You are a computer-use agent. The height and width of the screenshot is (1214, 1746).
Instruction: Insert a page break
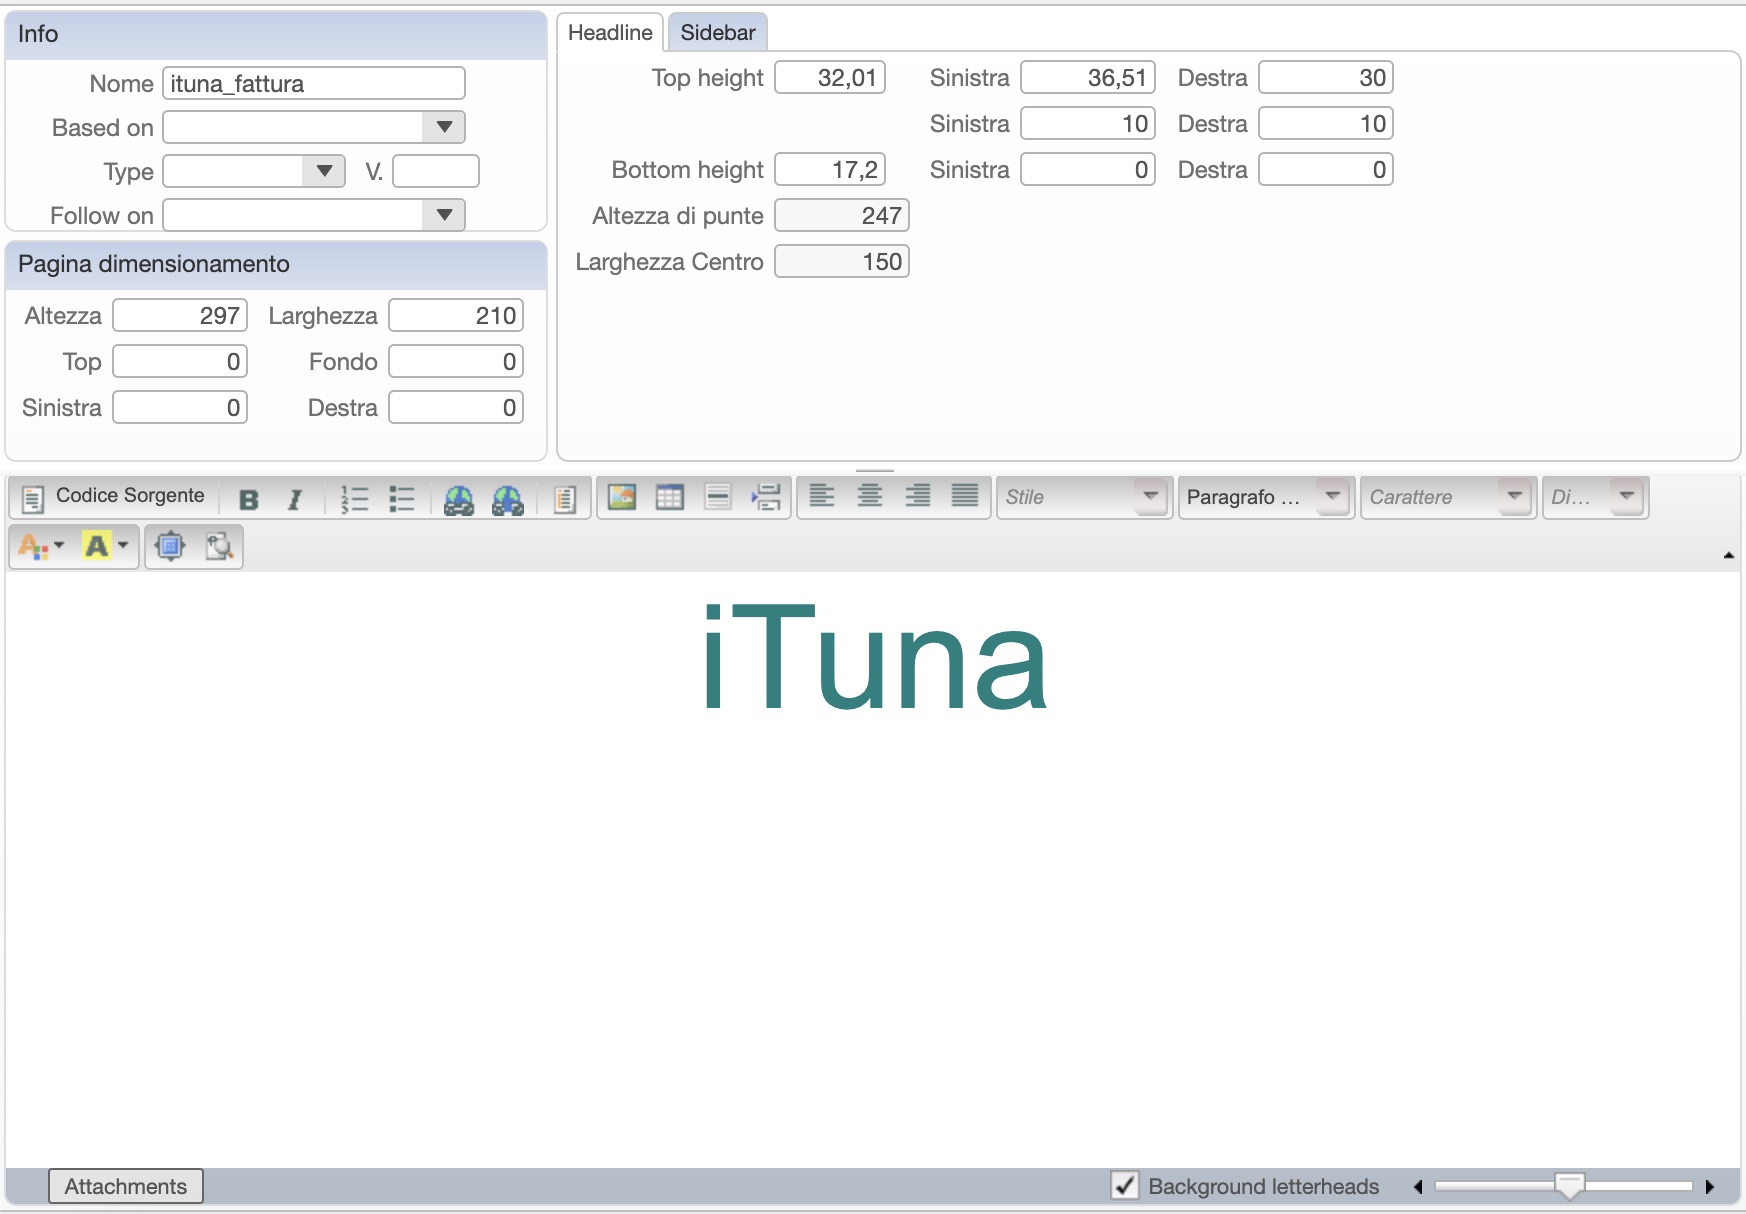click(766, 497)
